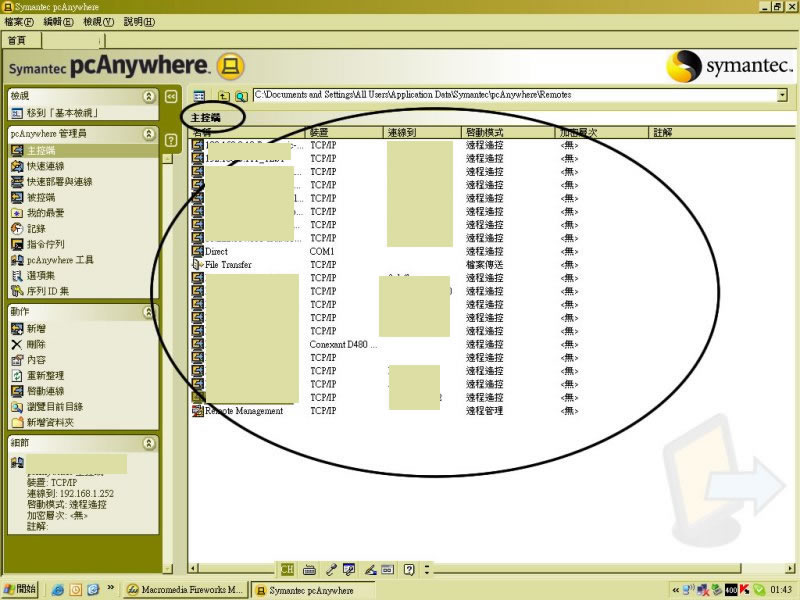The image size is (800, 600).
Task: Change the list view style toolbar icon
Action: pos(199,96)
